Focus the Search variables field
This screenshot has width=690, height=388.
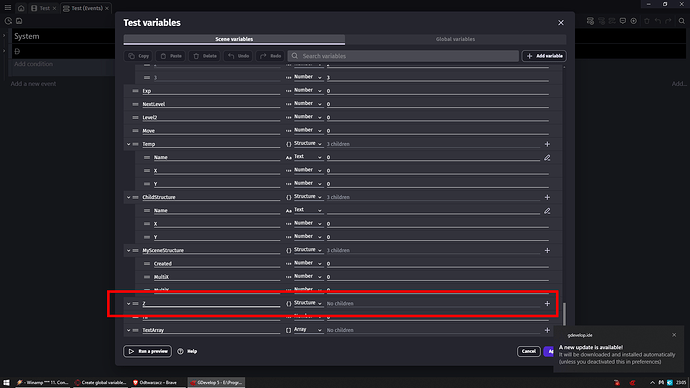point(403,56)
